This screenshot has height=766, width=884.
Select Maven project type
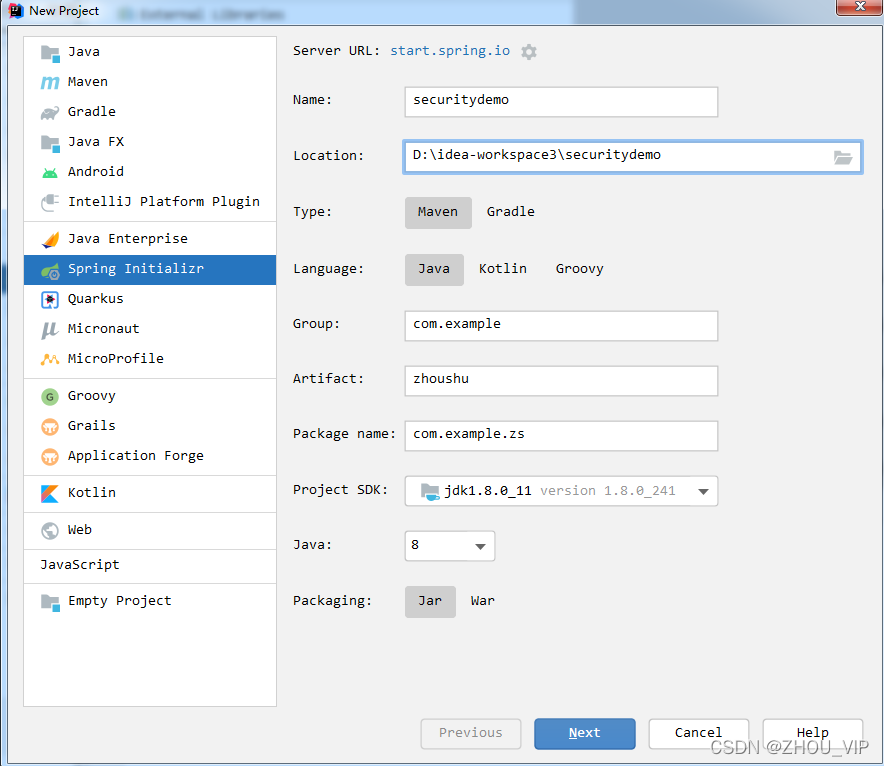[x=438, y=212]
